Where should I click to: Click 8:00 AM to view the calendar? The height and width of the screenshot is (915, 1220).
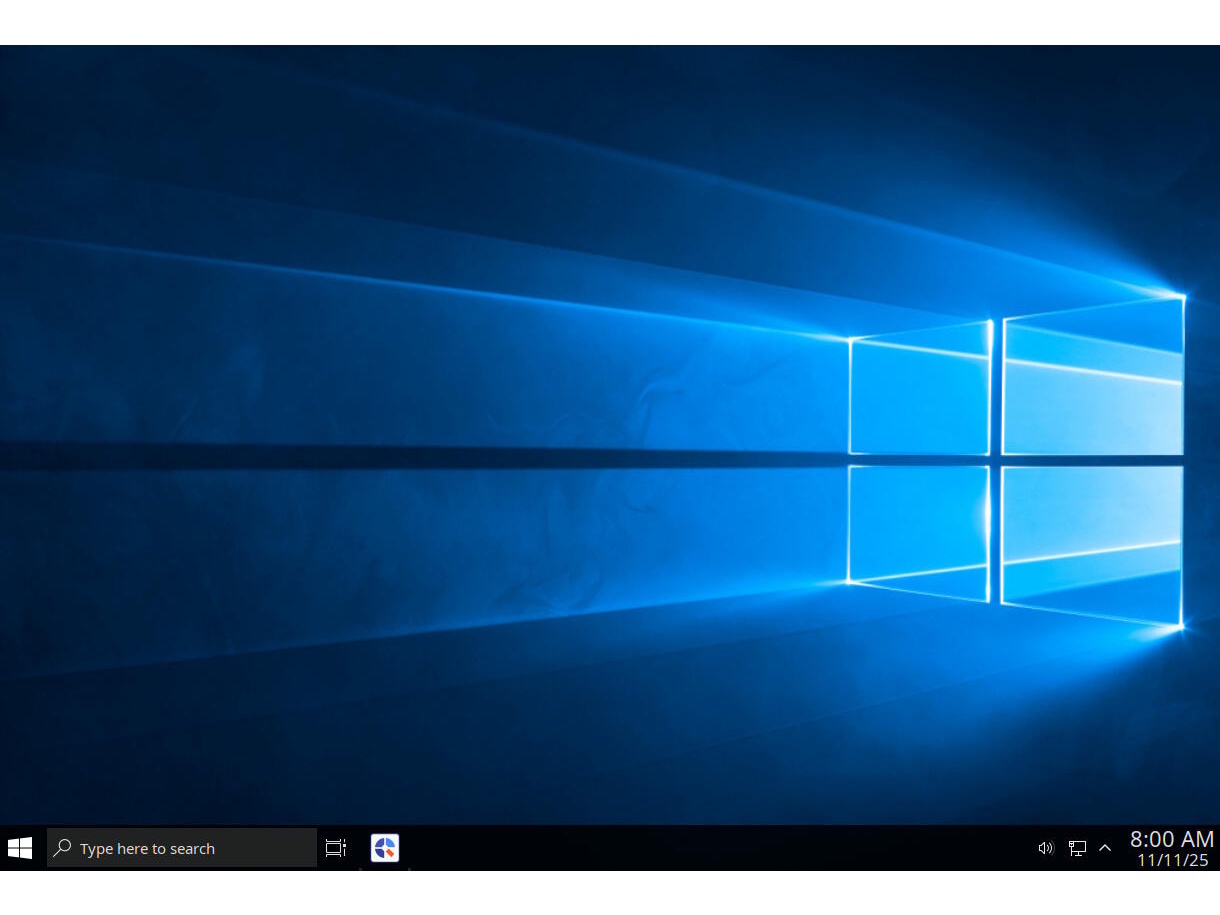(x=1171, y=839)
